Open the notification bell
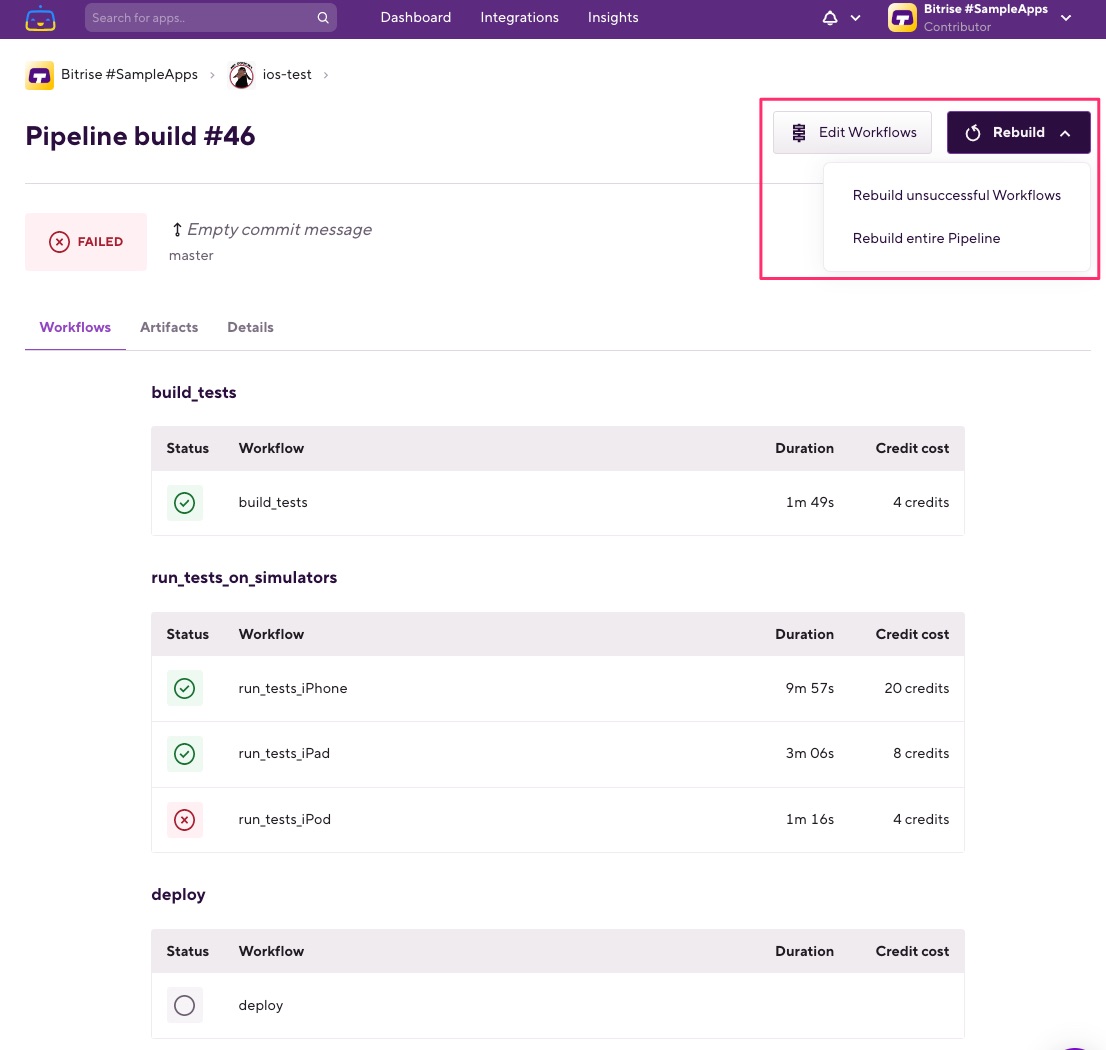The height and width of the screenshot is (1050, 1106). [829, 18]
